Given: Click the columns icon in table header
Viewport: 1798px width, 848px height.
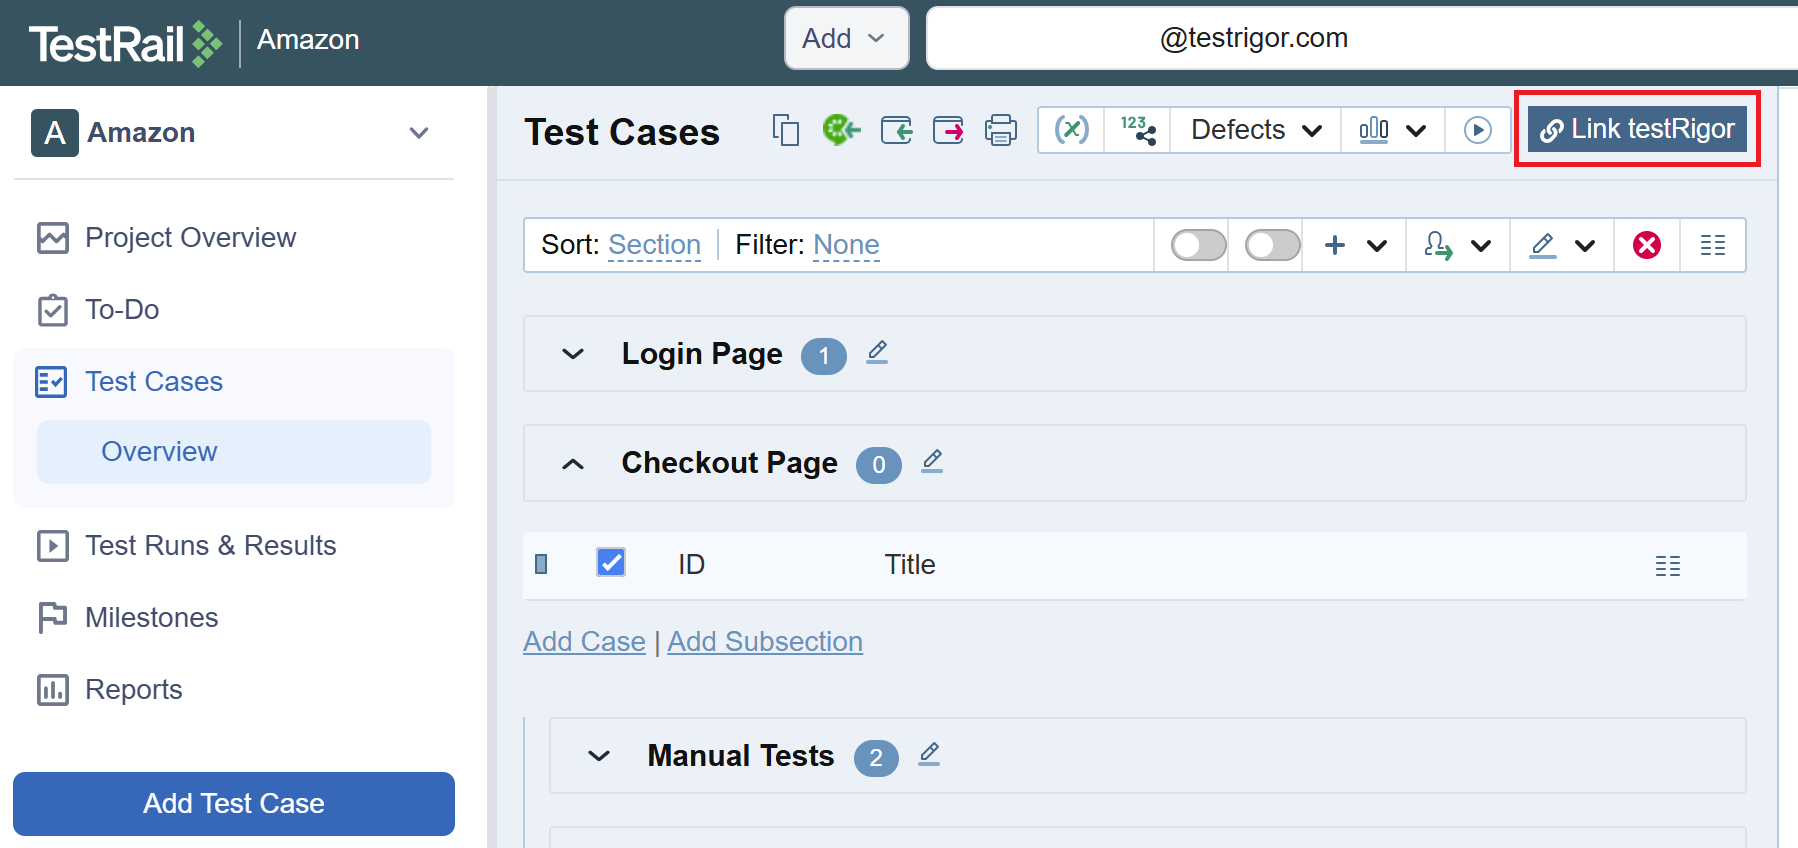Looking at the screenshot, I should coord(1667,566).
